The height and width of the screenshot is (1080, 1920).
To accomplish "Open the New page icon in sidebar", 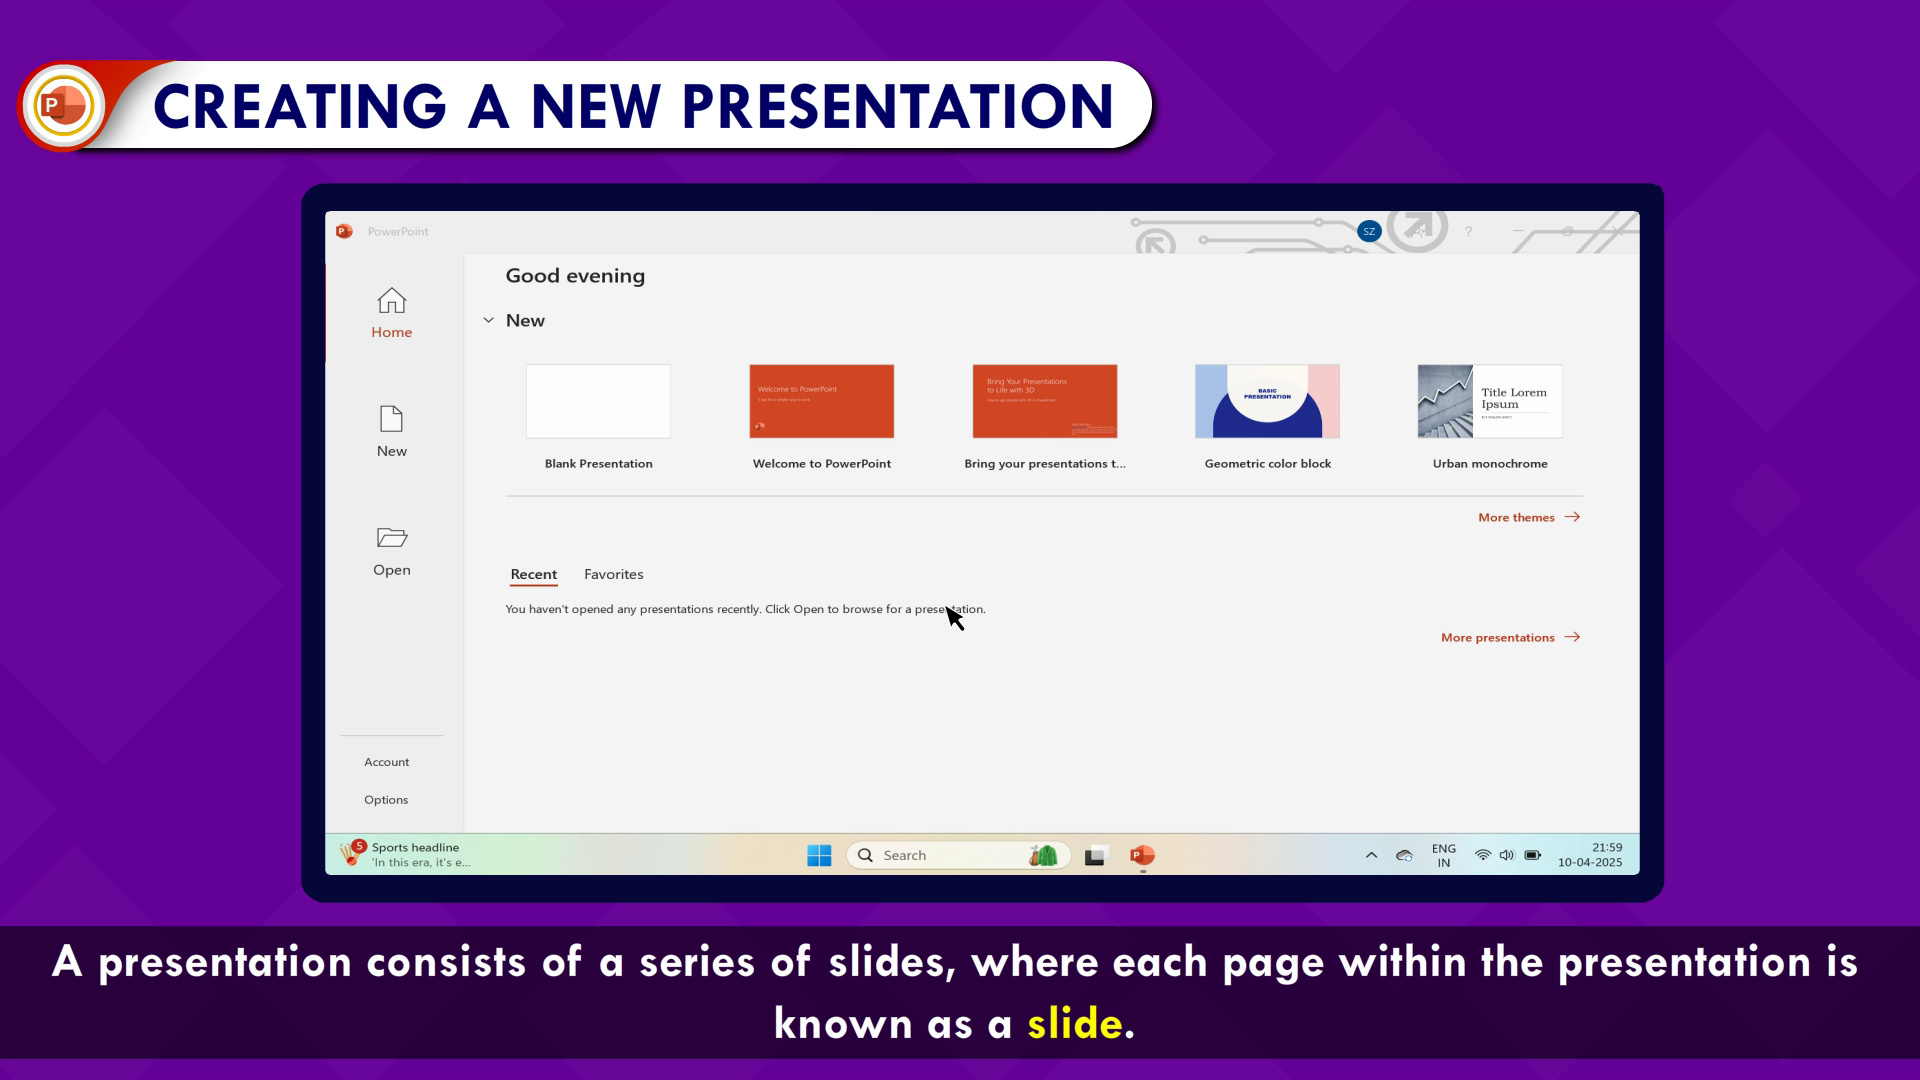I will pos(391,419).
